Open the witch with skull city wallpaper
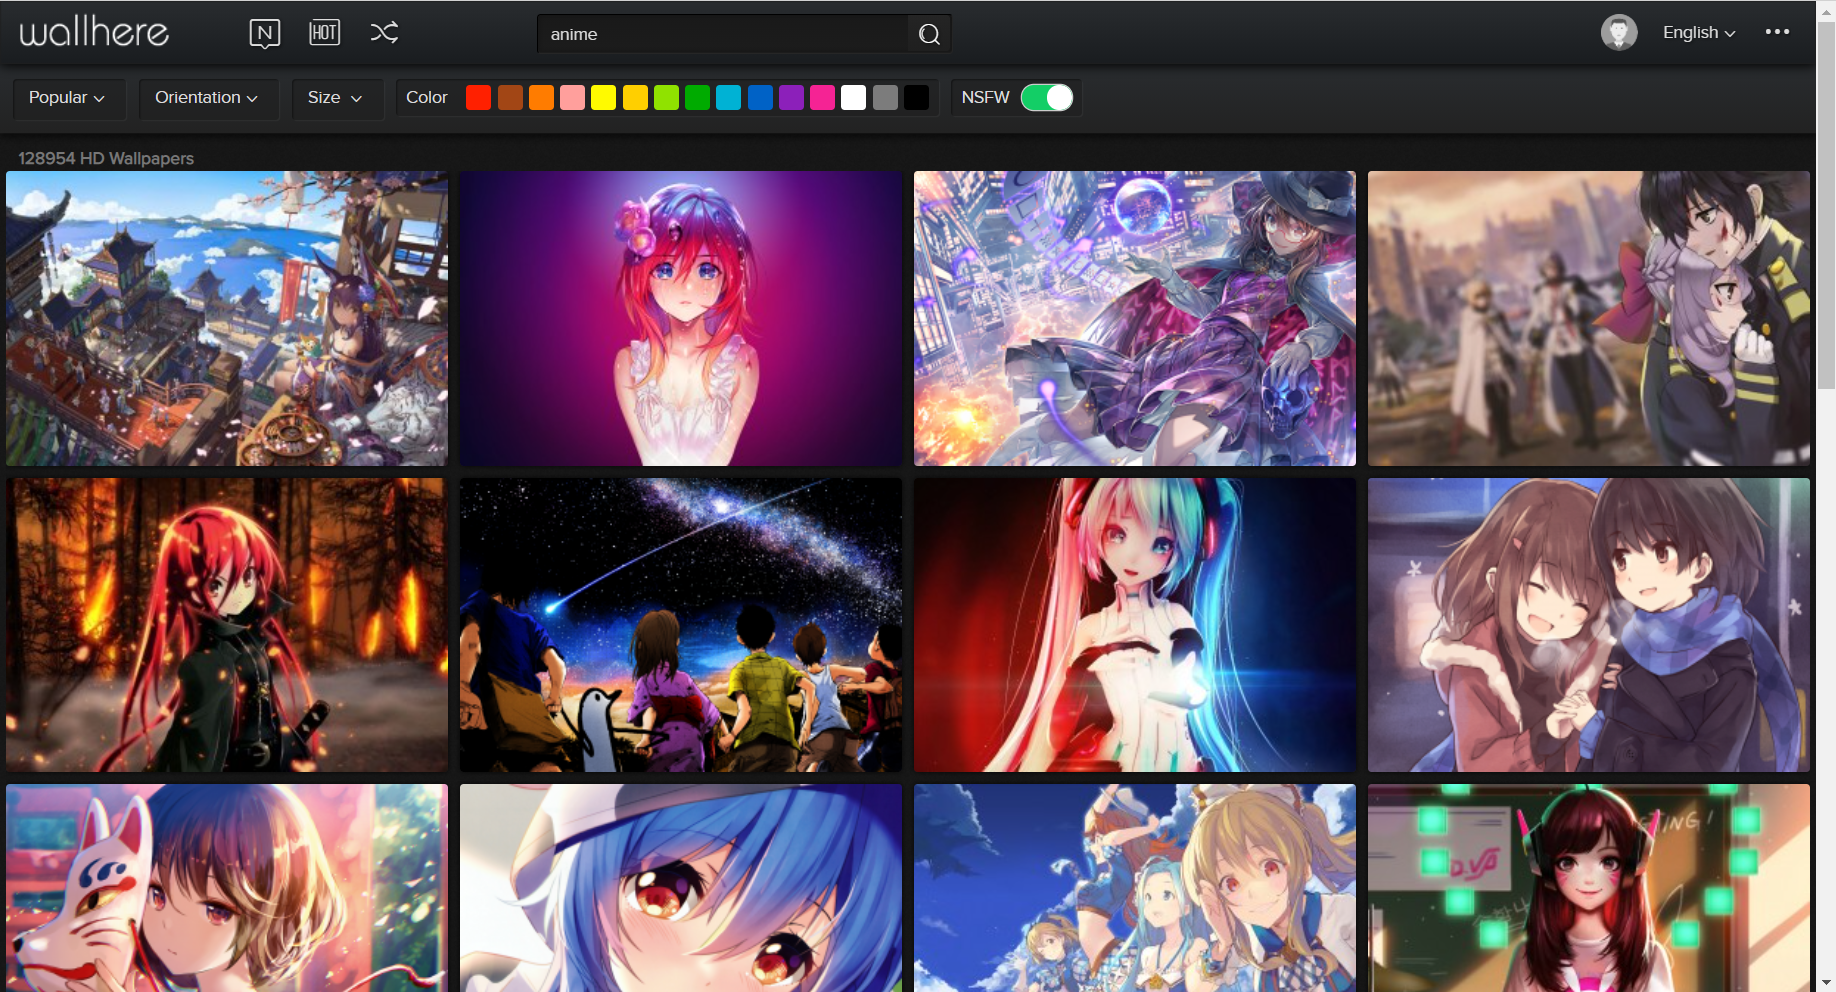Viewport: 1836px width, 992px height. click(1135, 318)
